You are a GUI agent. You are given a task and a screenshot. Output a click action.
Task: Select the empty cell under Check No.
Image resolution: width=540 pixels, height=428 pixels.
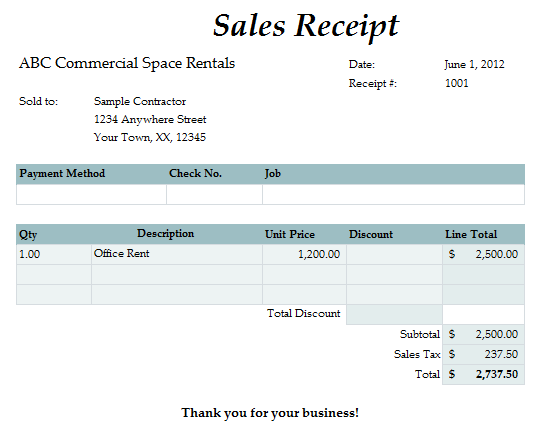(x=214, y=195)
